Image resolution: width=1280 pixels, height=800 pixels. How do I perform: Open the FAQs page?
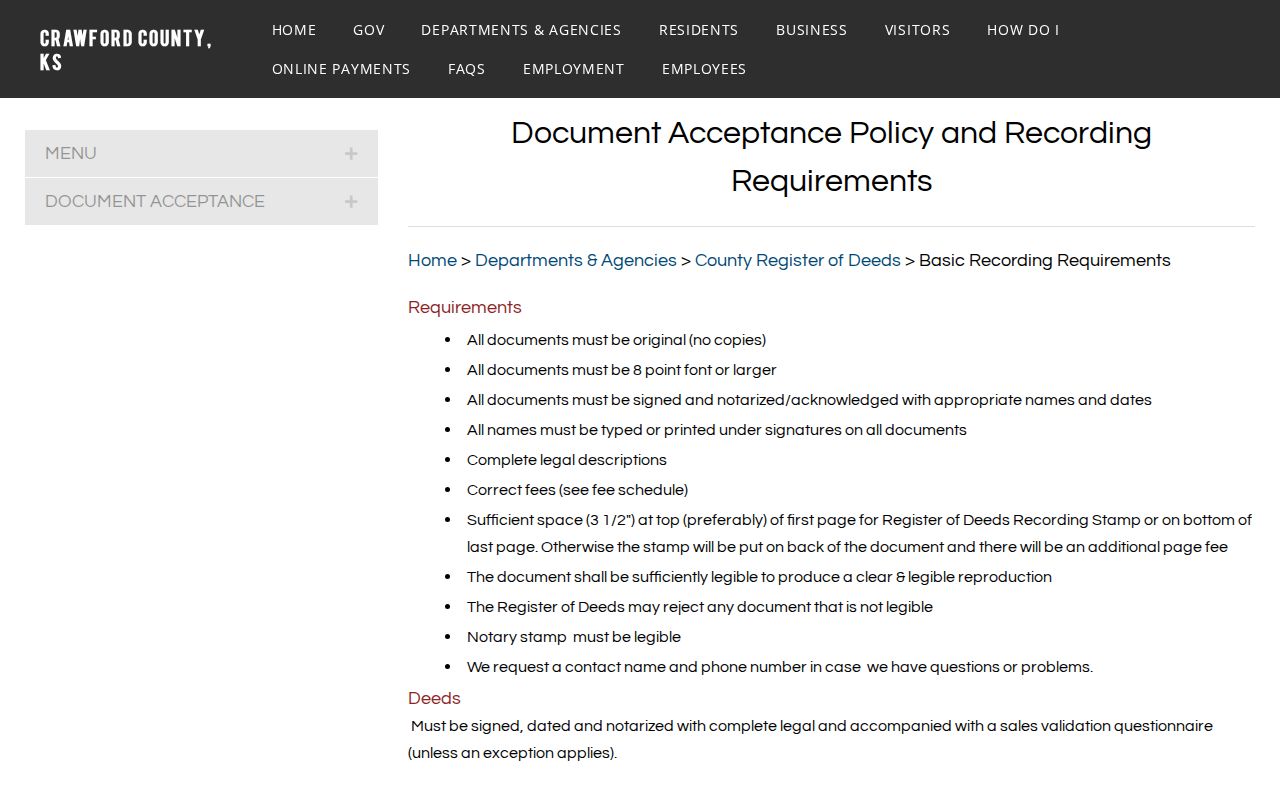[466, 69]
